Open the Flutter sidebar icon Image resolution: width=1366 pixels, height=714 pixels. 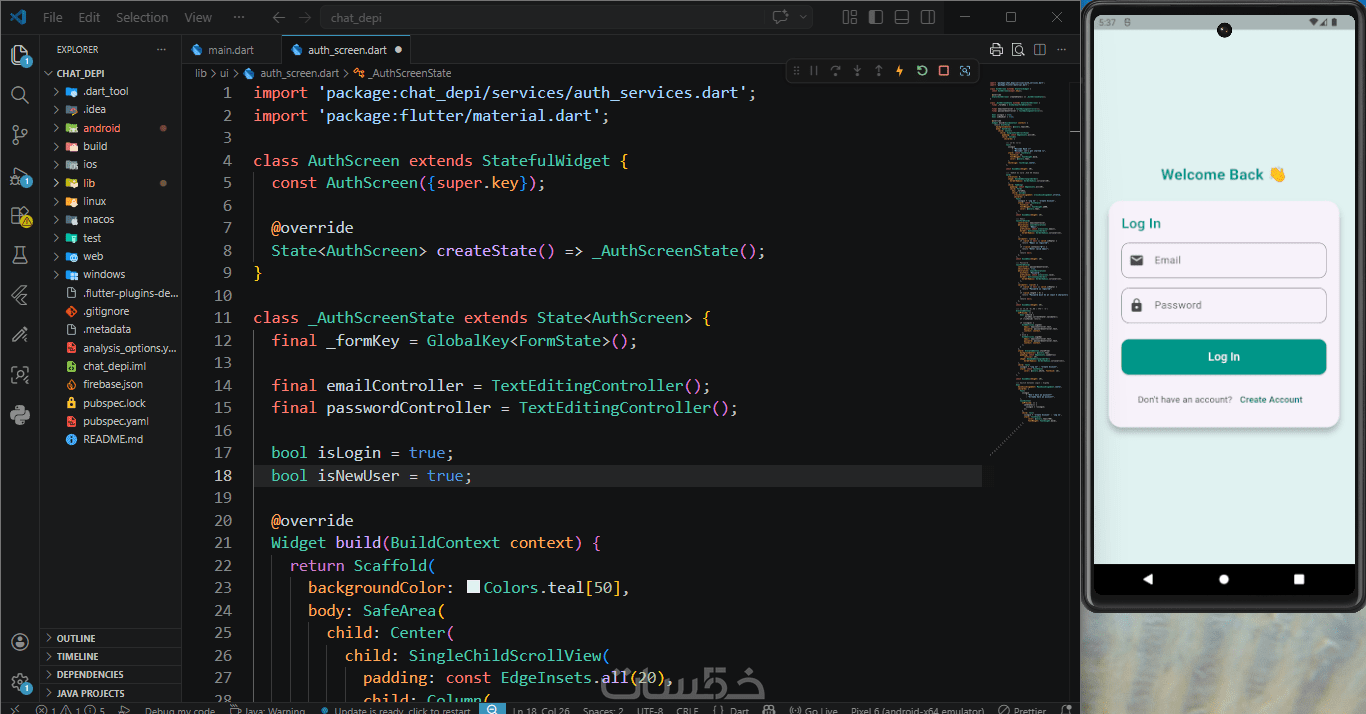(19, 295)
